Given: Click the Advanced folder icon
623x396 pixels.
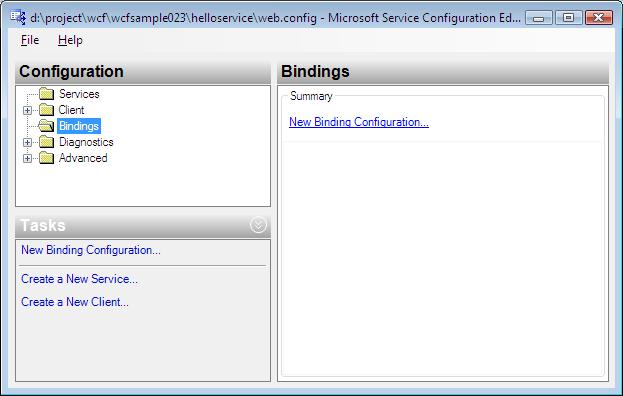Looking at the screenshot, I should click(46, 158).
